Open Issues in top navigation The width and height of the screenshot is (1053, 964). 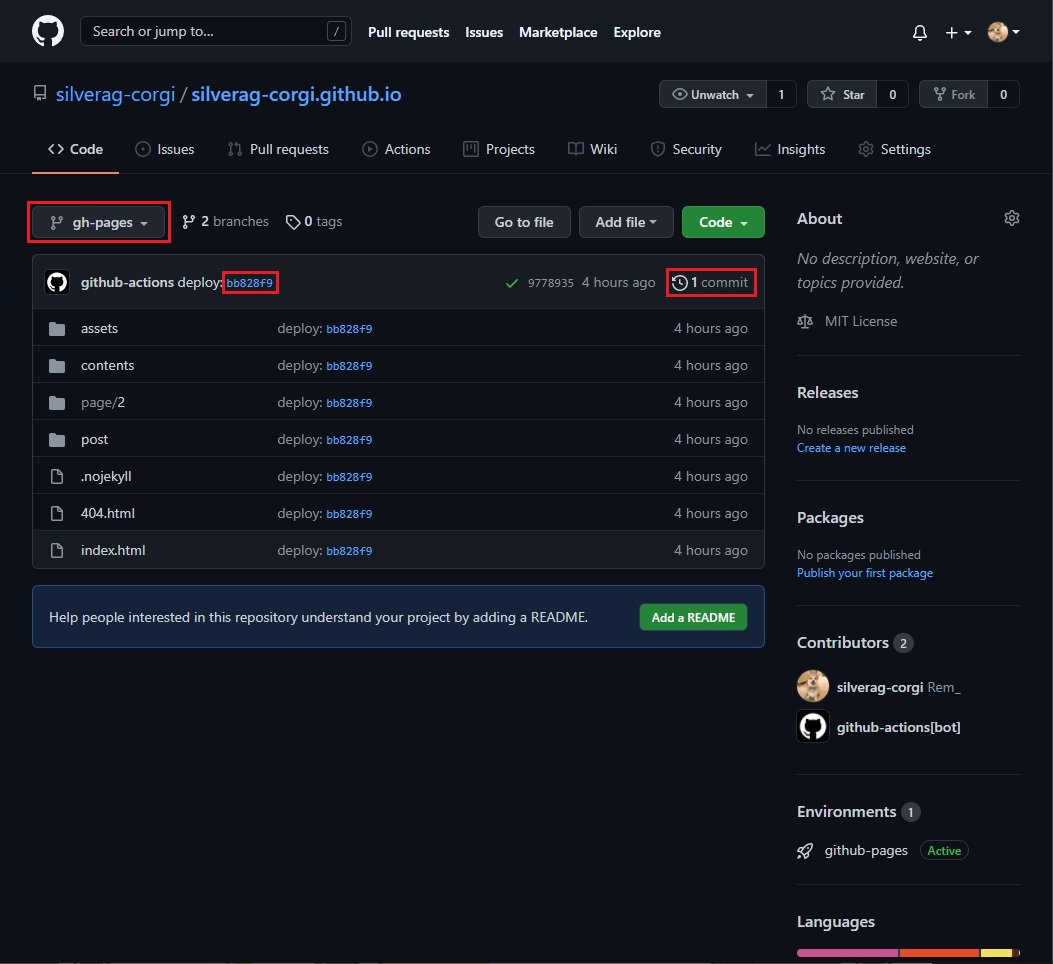484,32
